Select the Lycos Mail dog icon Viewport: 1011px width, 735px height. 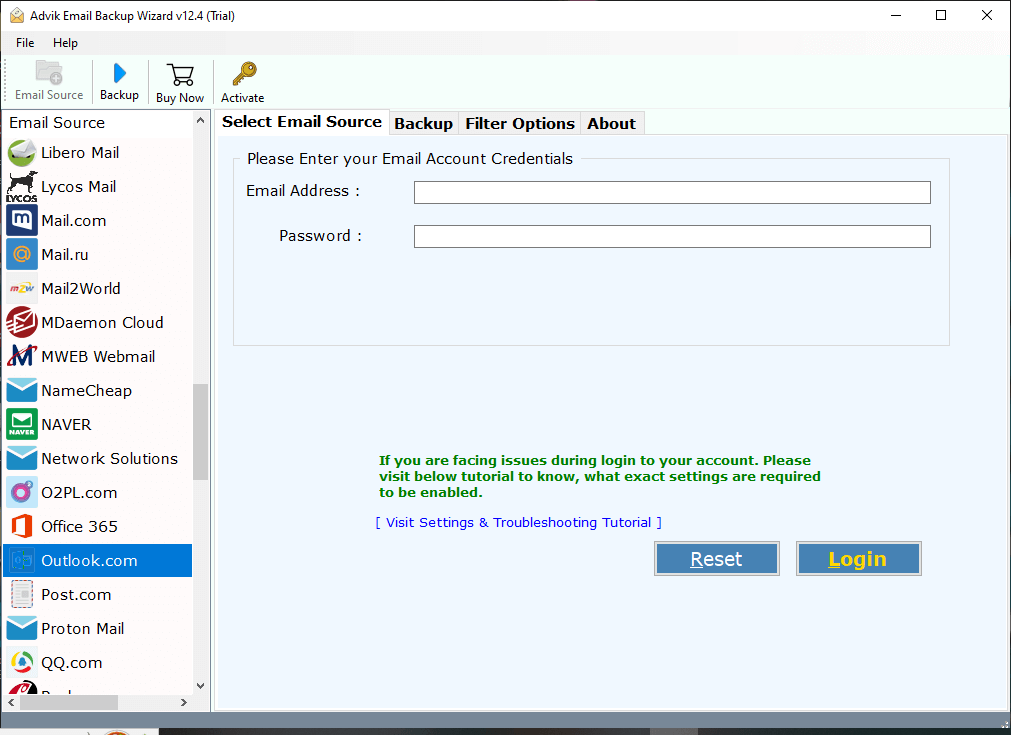pos(22,187)
